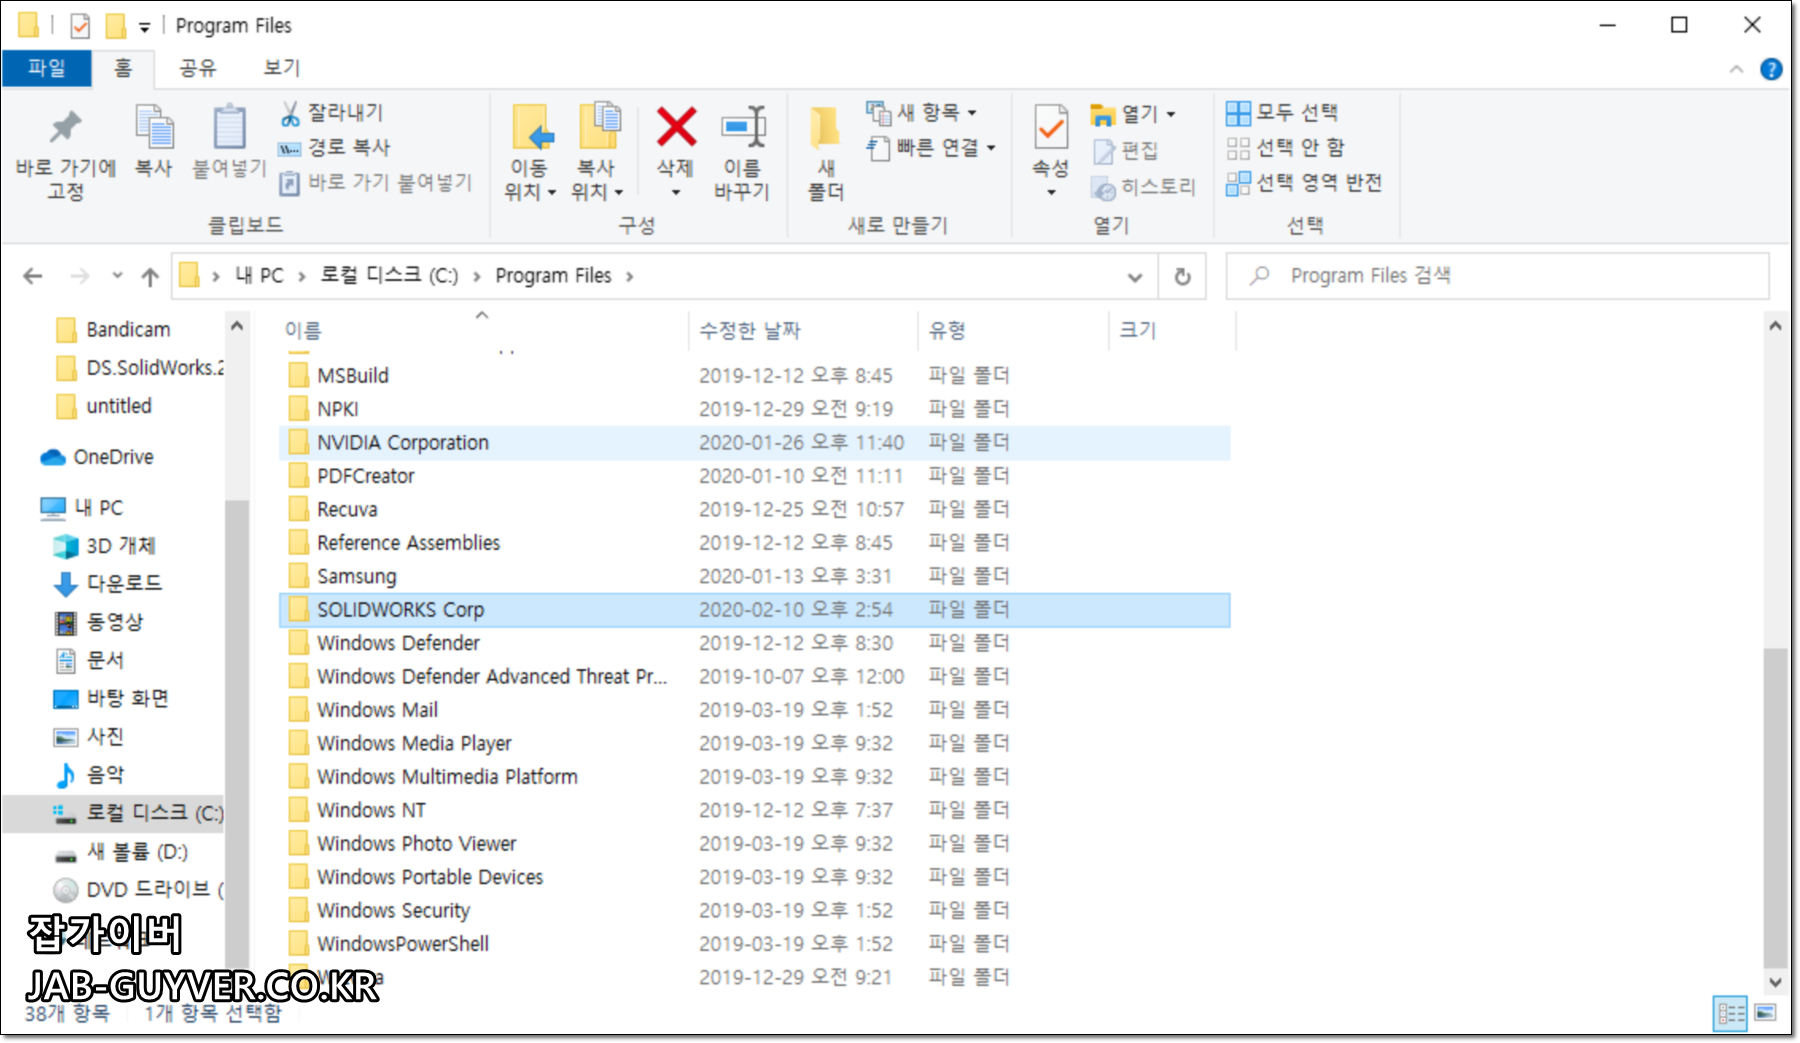Click 로컬 디스크 (C:) breadcrumb
This screenshot has width=1800, height=1043.
tap(389, 275)
